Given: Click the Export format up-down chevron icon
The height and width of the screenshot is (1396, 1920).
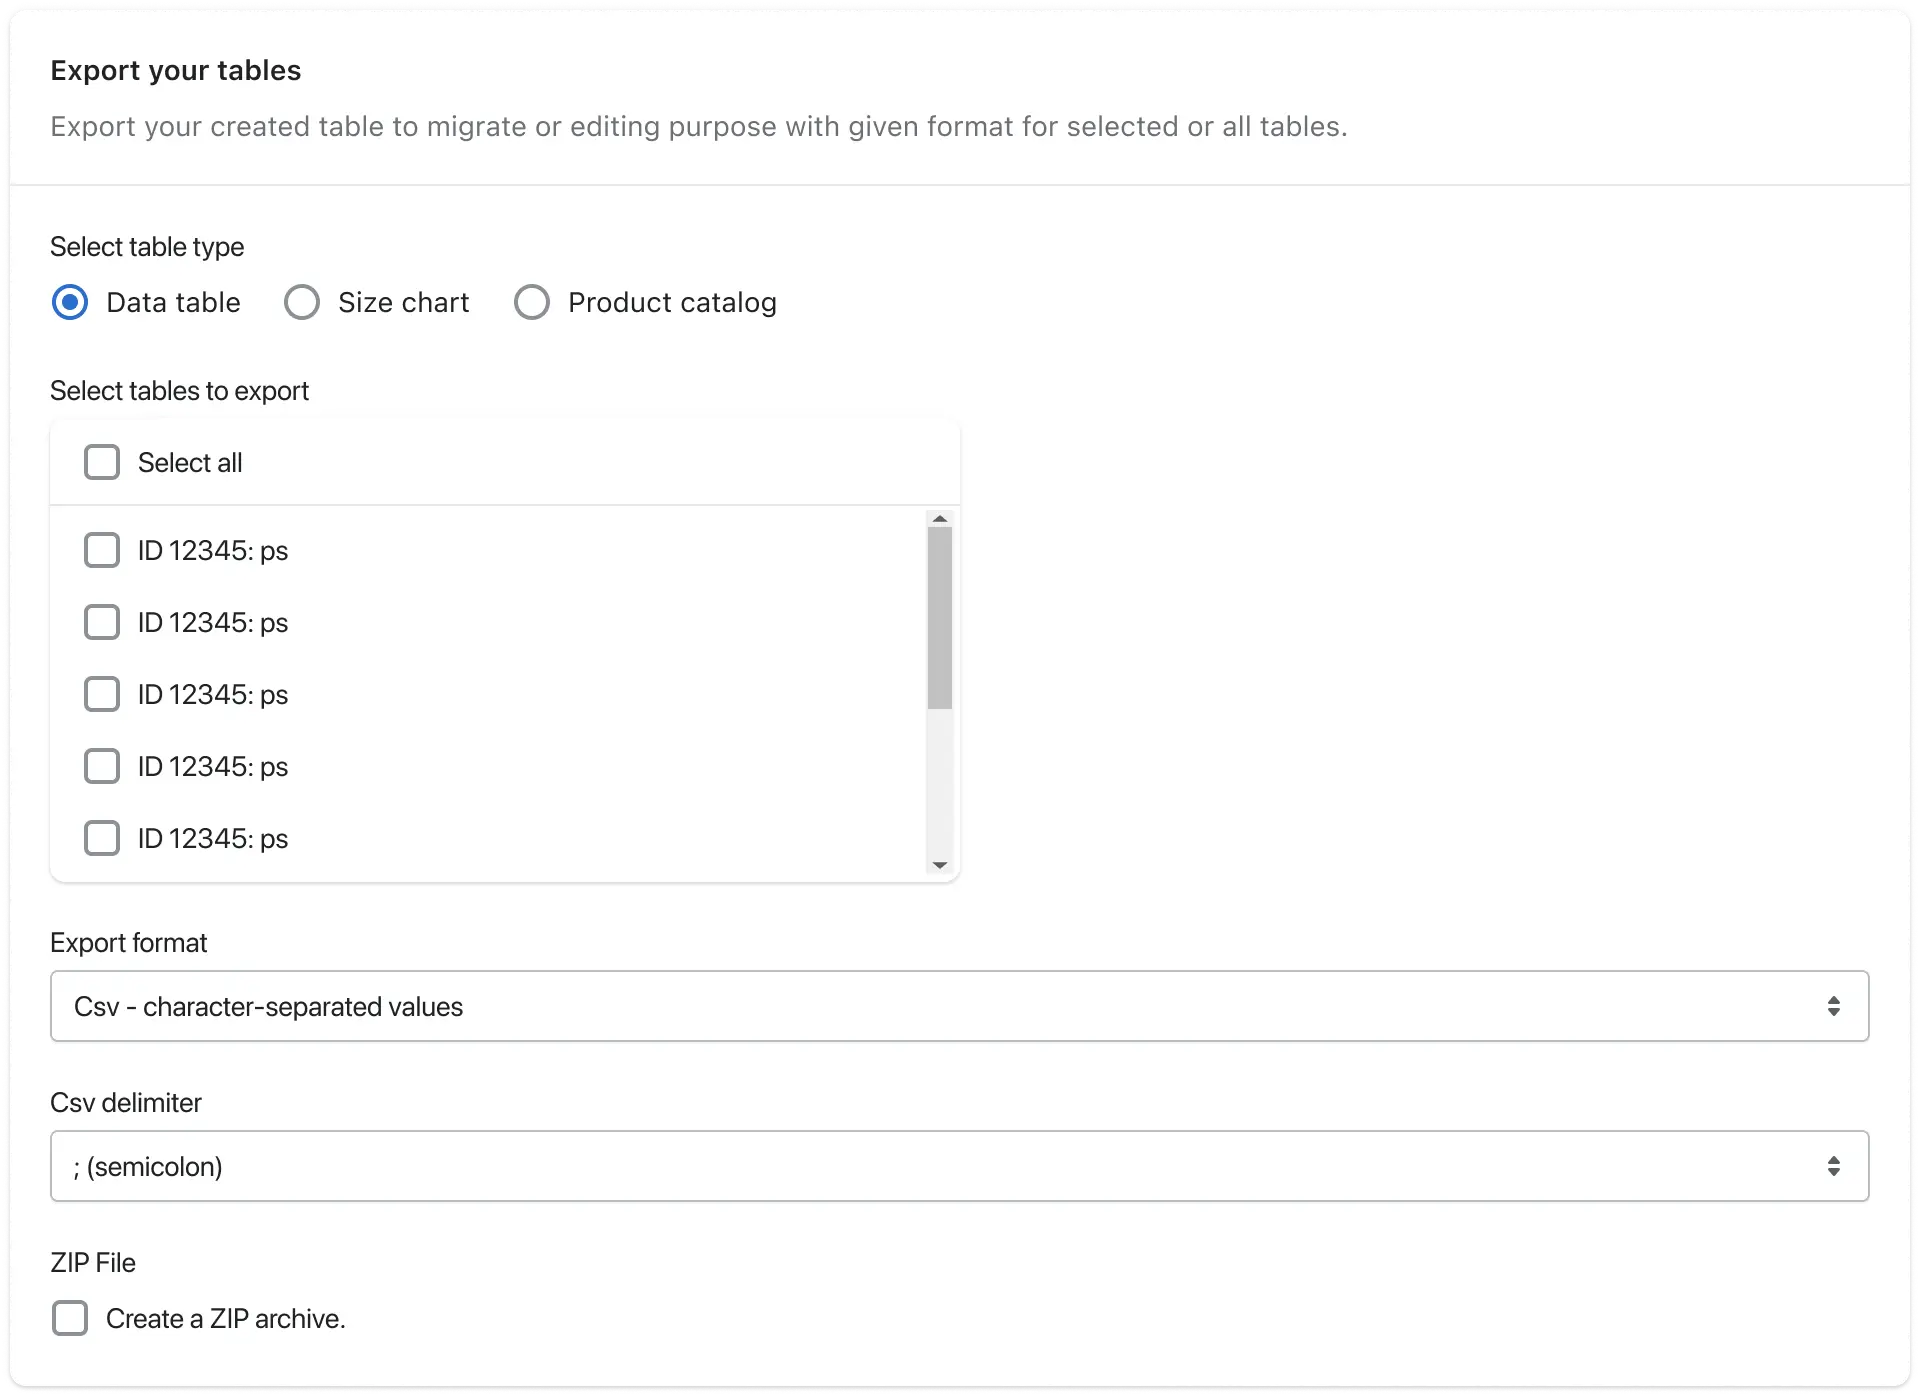Looking at the screenshot, I should click(x=1834, y=1006).
